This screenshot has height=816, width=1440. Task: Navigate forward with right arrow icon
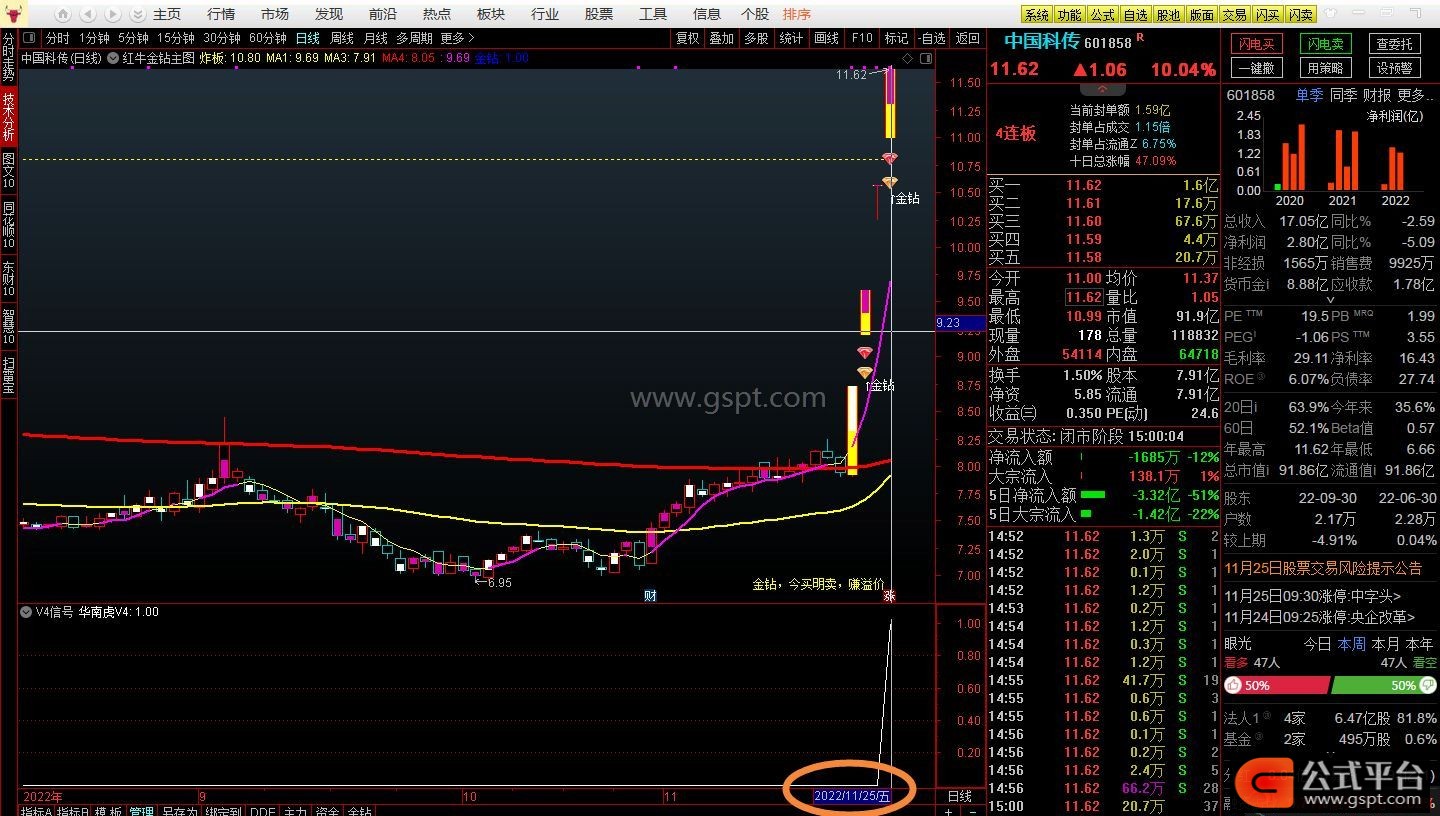coord(112,14)
